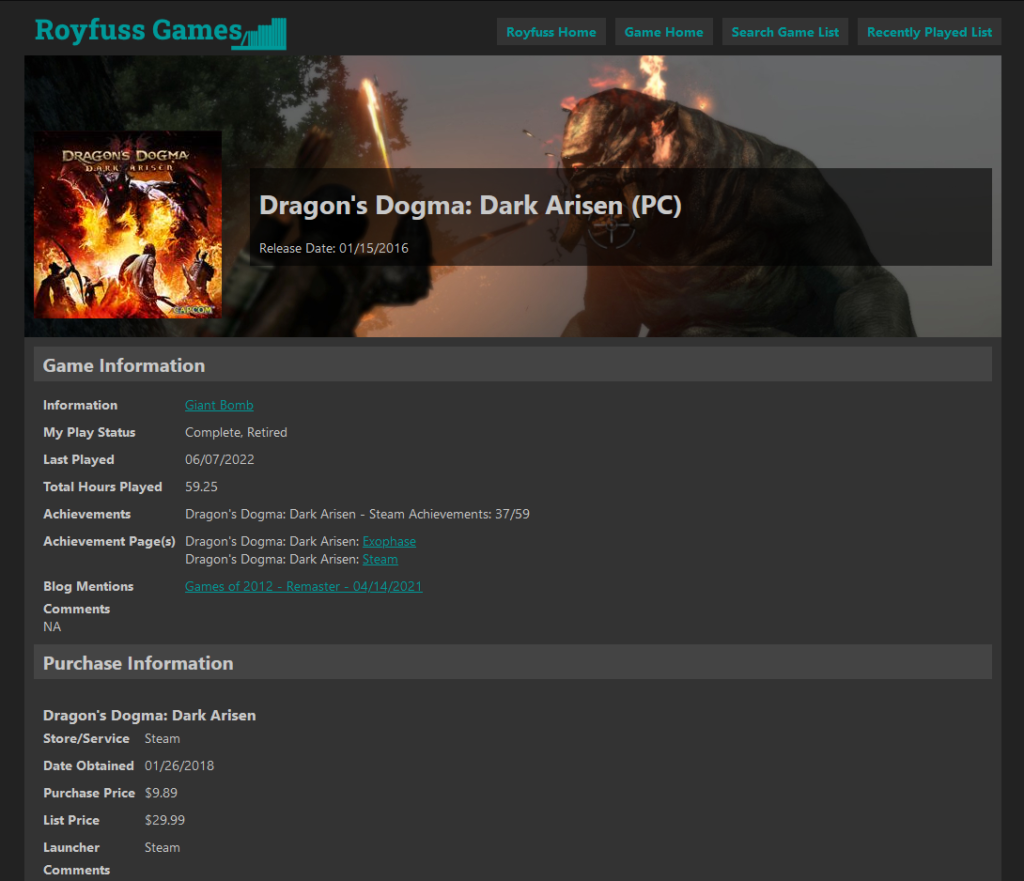Screen dimensions: 1024x881
Task: Open the Game Home page
Action: [x=663, y=31]
